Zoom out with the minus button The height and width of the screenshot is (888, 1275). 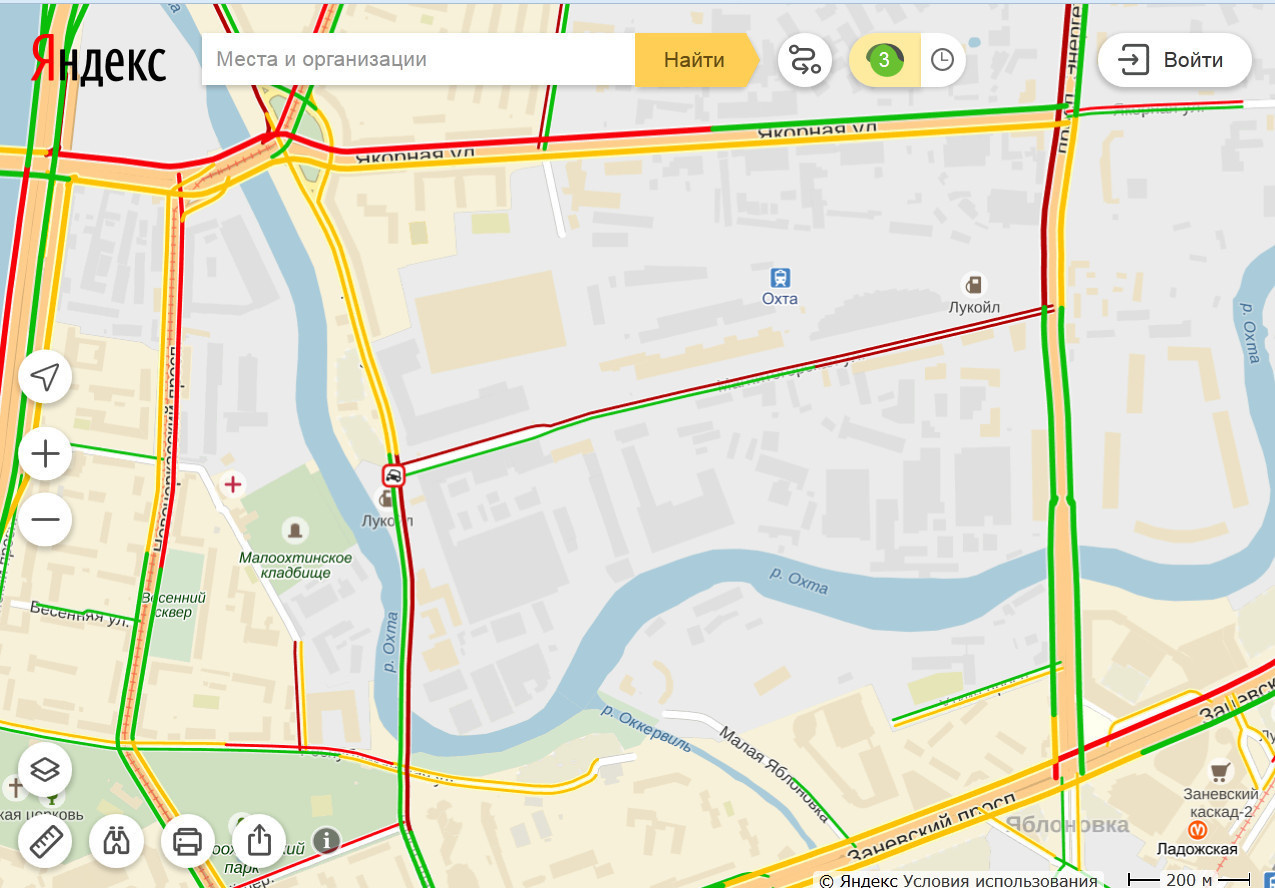(45, 519)
